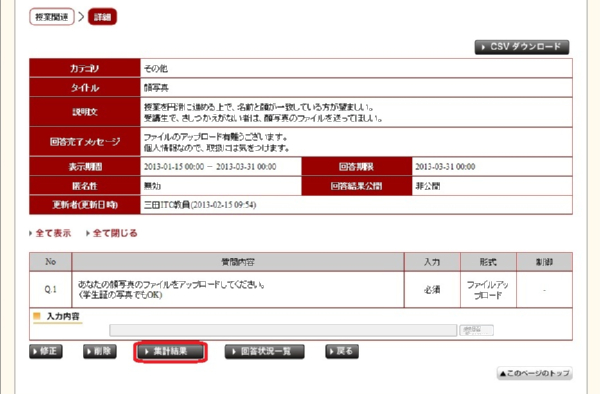Click the 授業関連 breadcrumb button

tap(52, 17)
